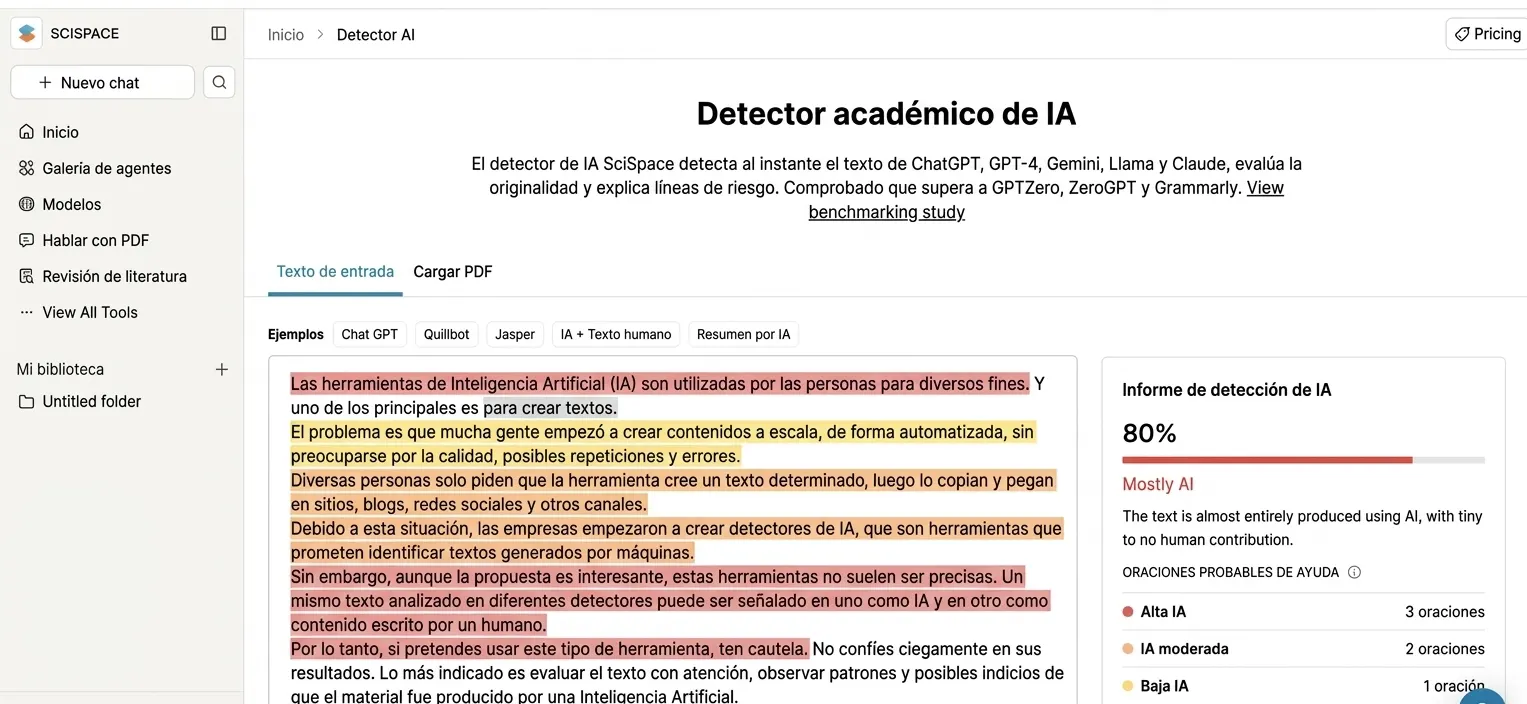Screen dimensions: 1527x704
Task: Click the SCISPACE brand name
Action: pos(85,33)
